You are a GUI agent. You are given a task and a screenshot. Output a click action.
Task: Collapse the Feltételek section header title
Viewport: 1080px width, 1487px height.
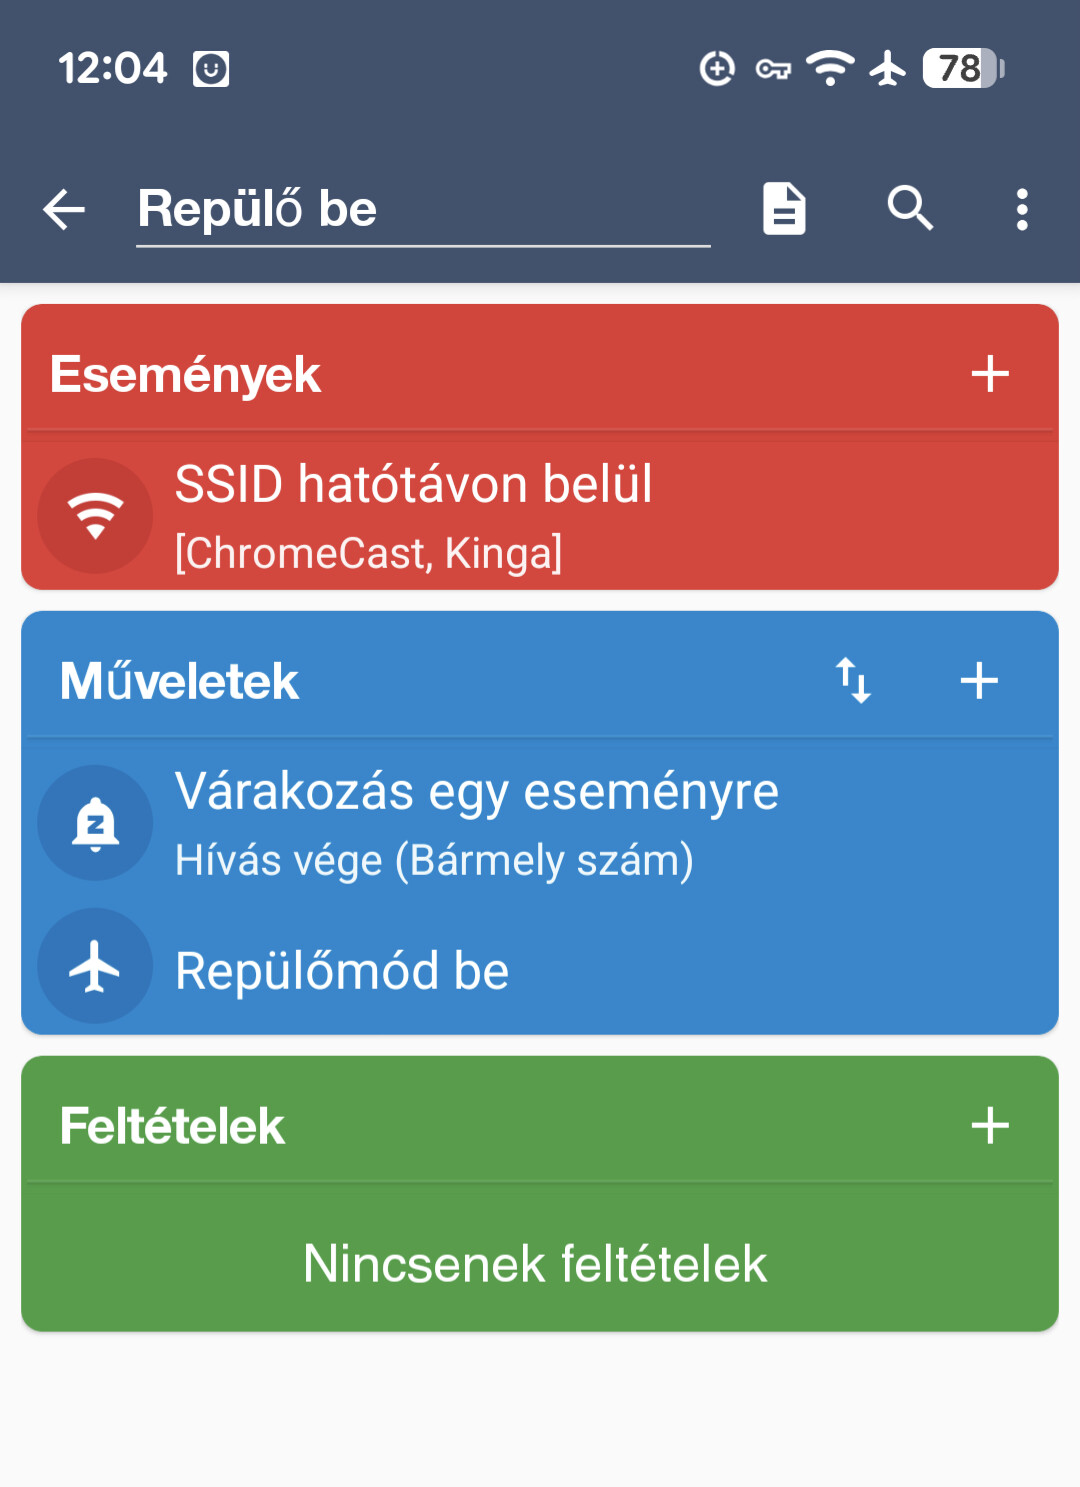pos(173,1126)
